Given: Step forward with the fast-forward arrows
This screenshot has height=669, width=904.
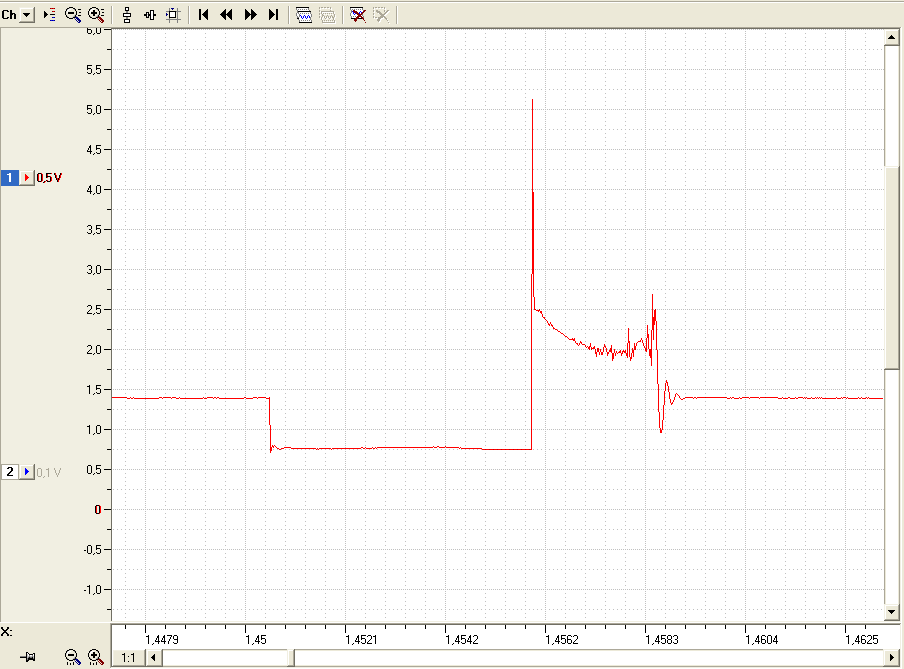Looking at the screenshot, I should point(250,15).
